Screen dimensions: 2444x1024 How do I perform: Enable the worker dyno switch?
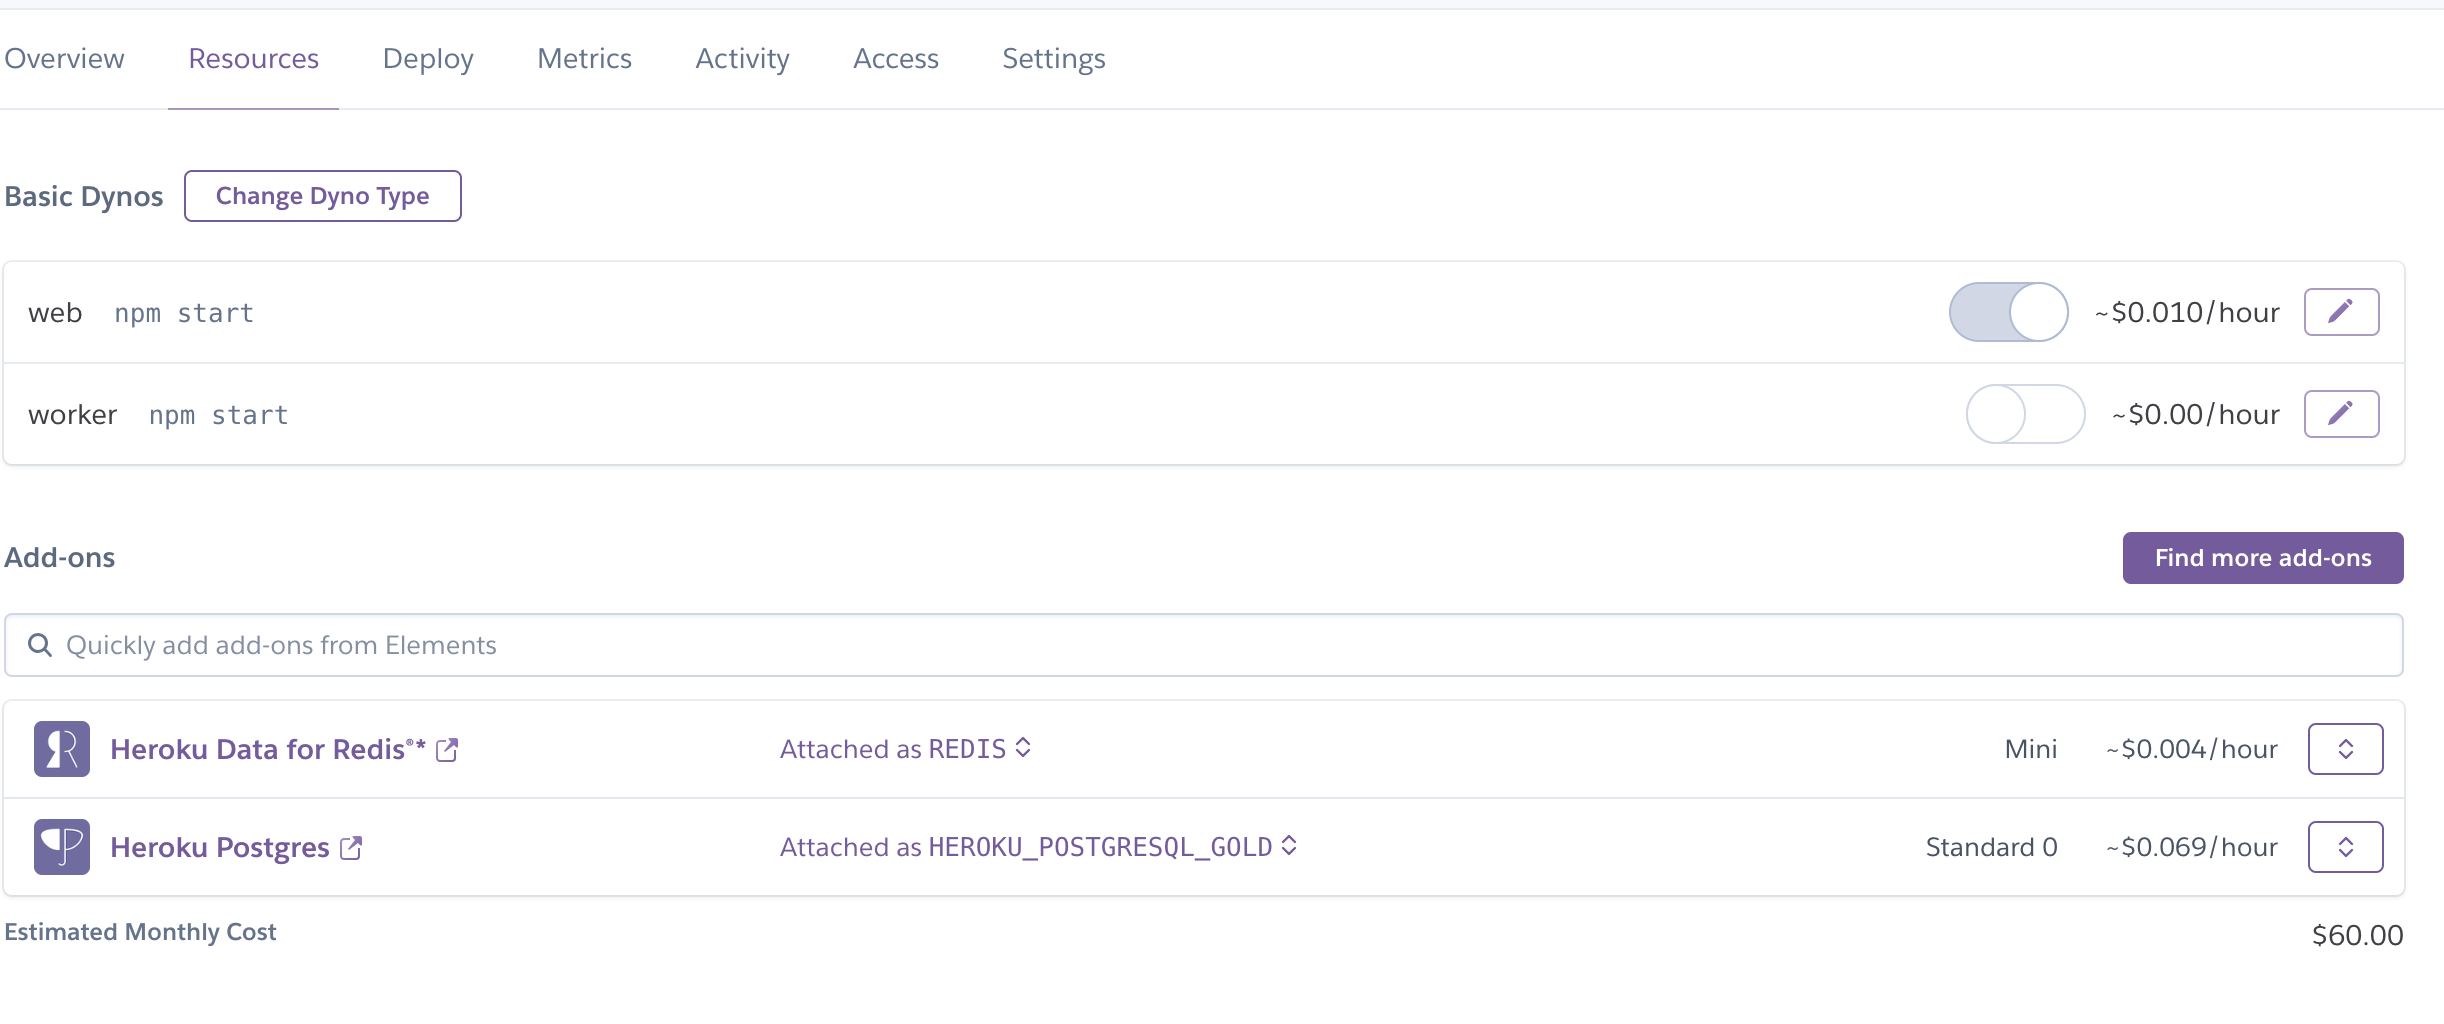(2025, 414)
